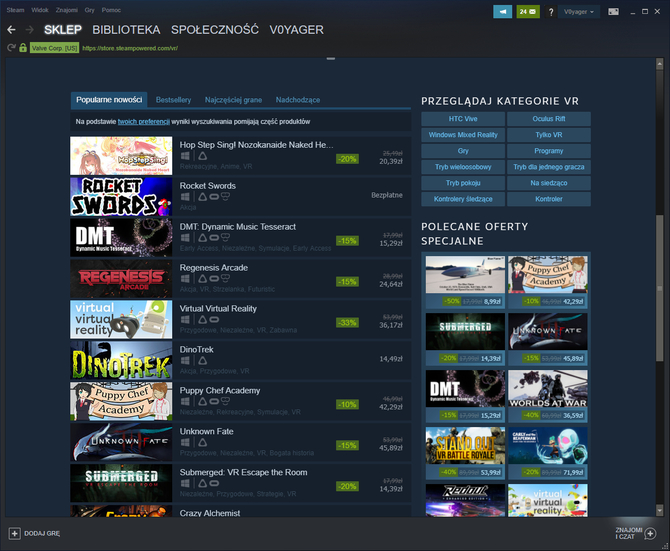Switch to the Najczęściej grane tab
This screenshot has height=551, width=670.
click(x=233, y=100)
